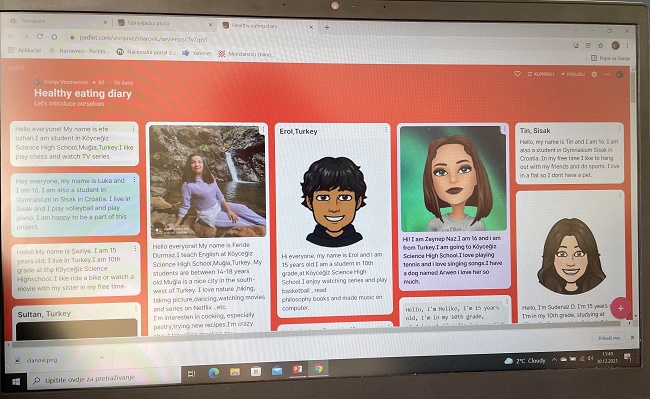Click the KLONIRAJ remake button

pos(541,74)
